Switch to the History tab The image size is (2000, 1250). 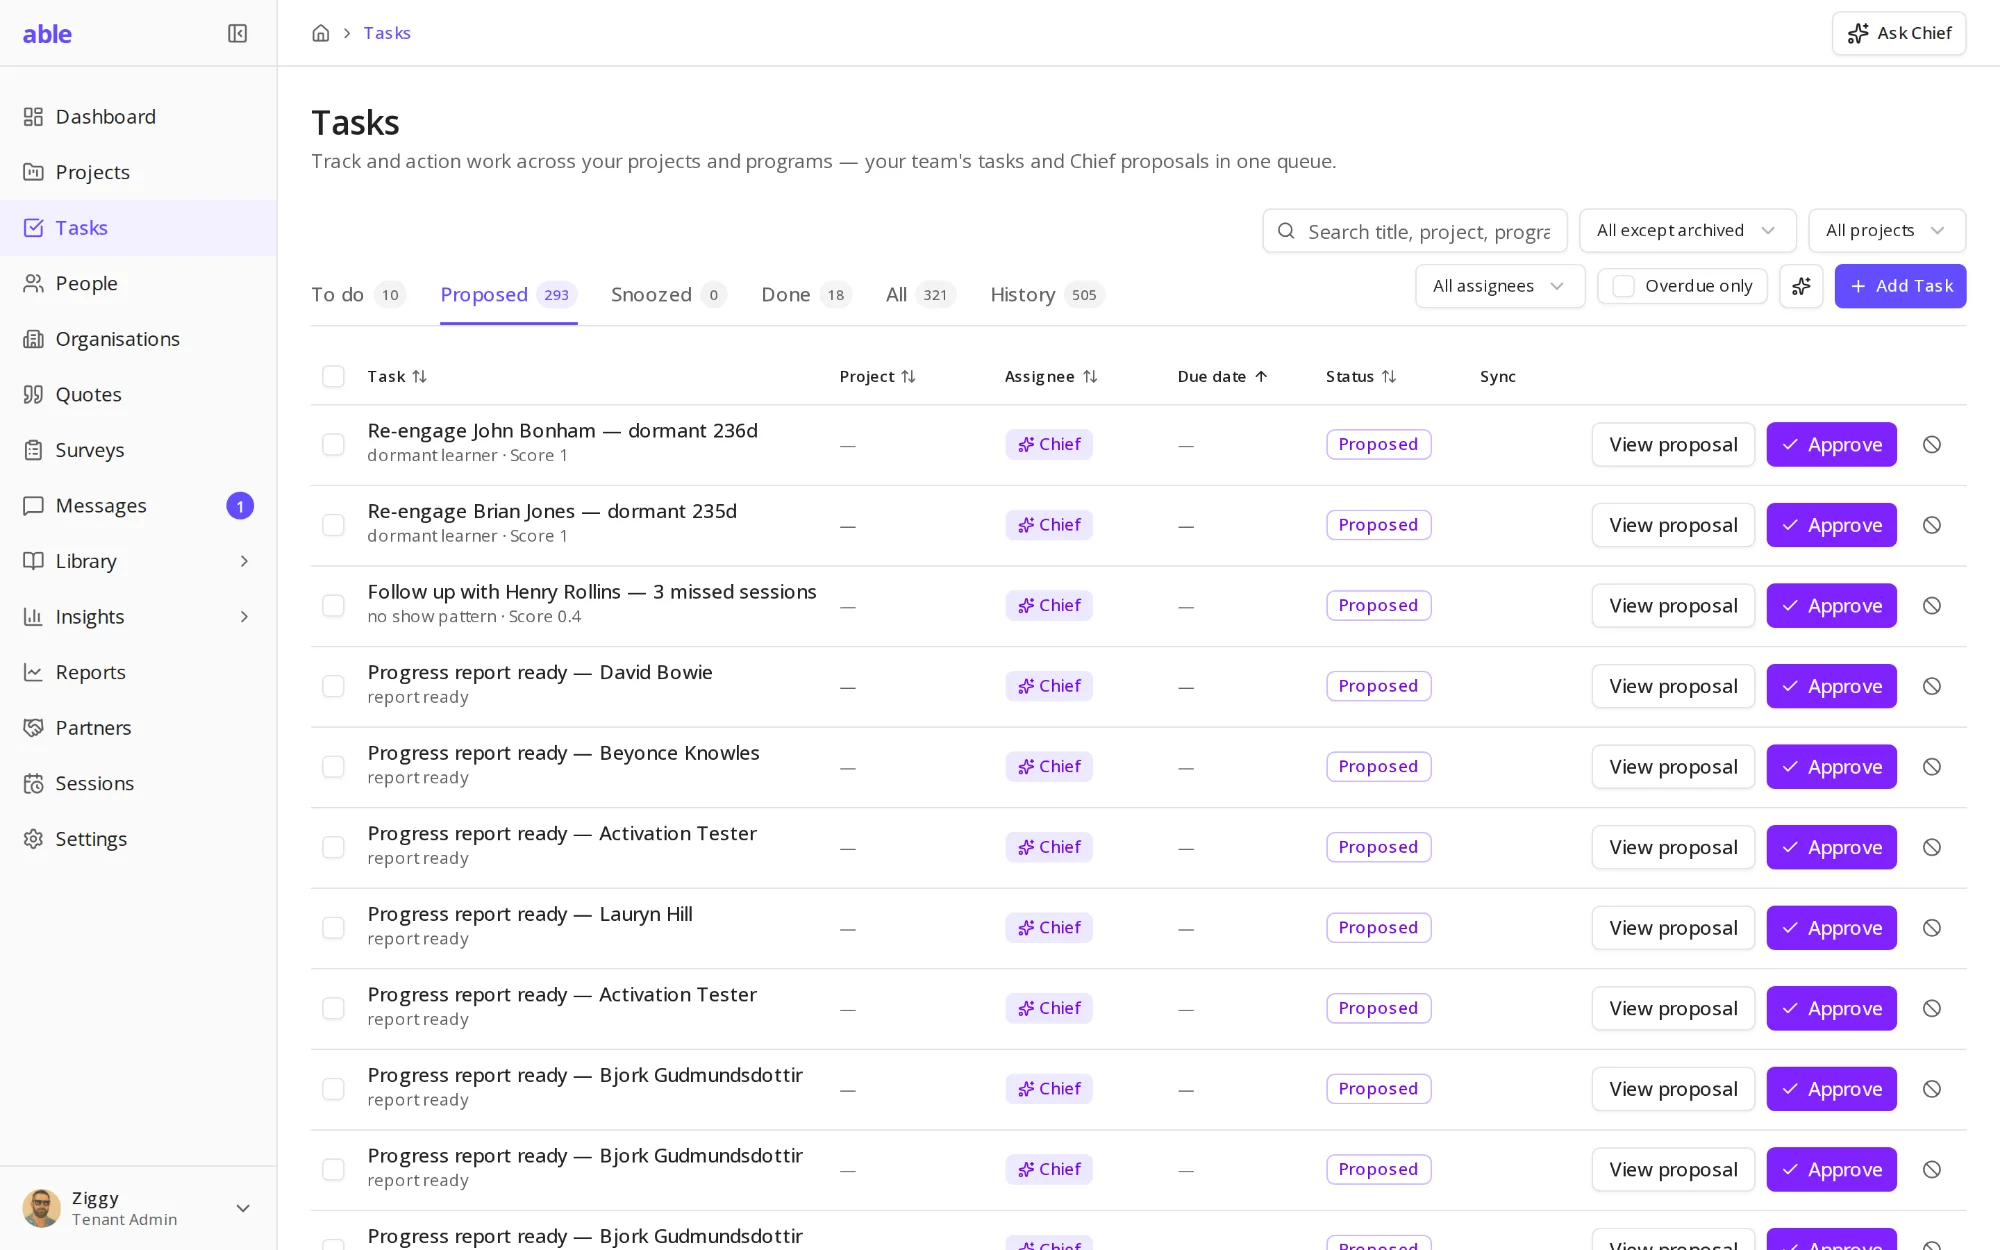[1047, 295]
